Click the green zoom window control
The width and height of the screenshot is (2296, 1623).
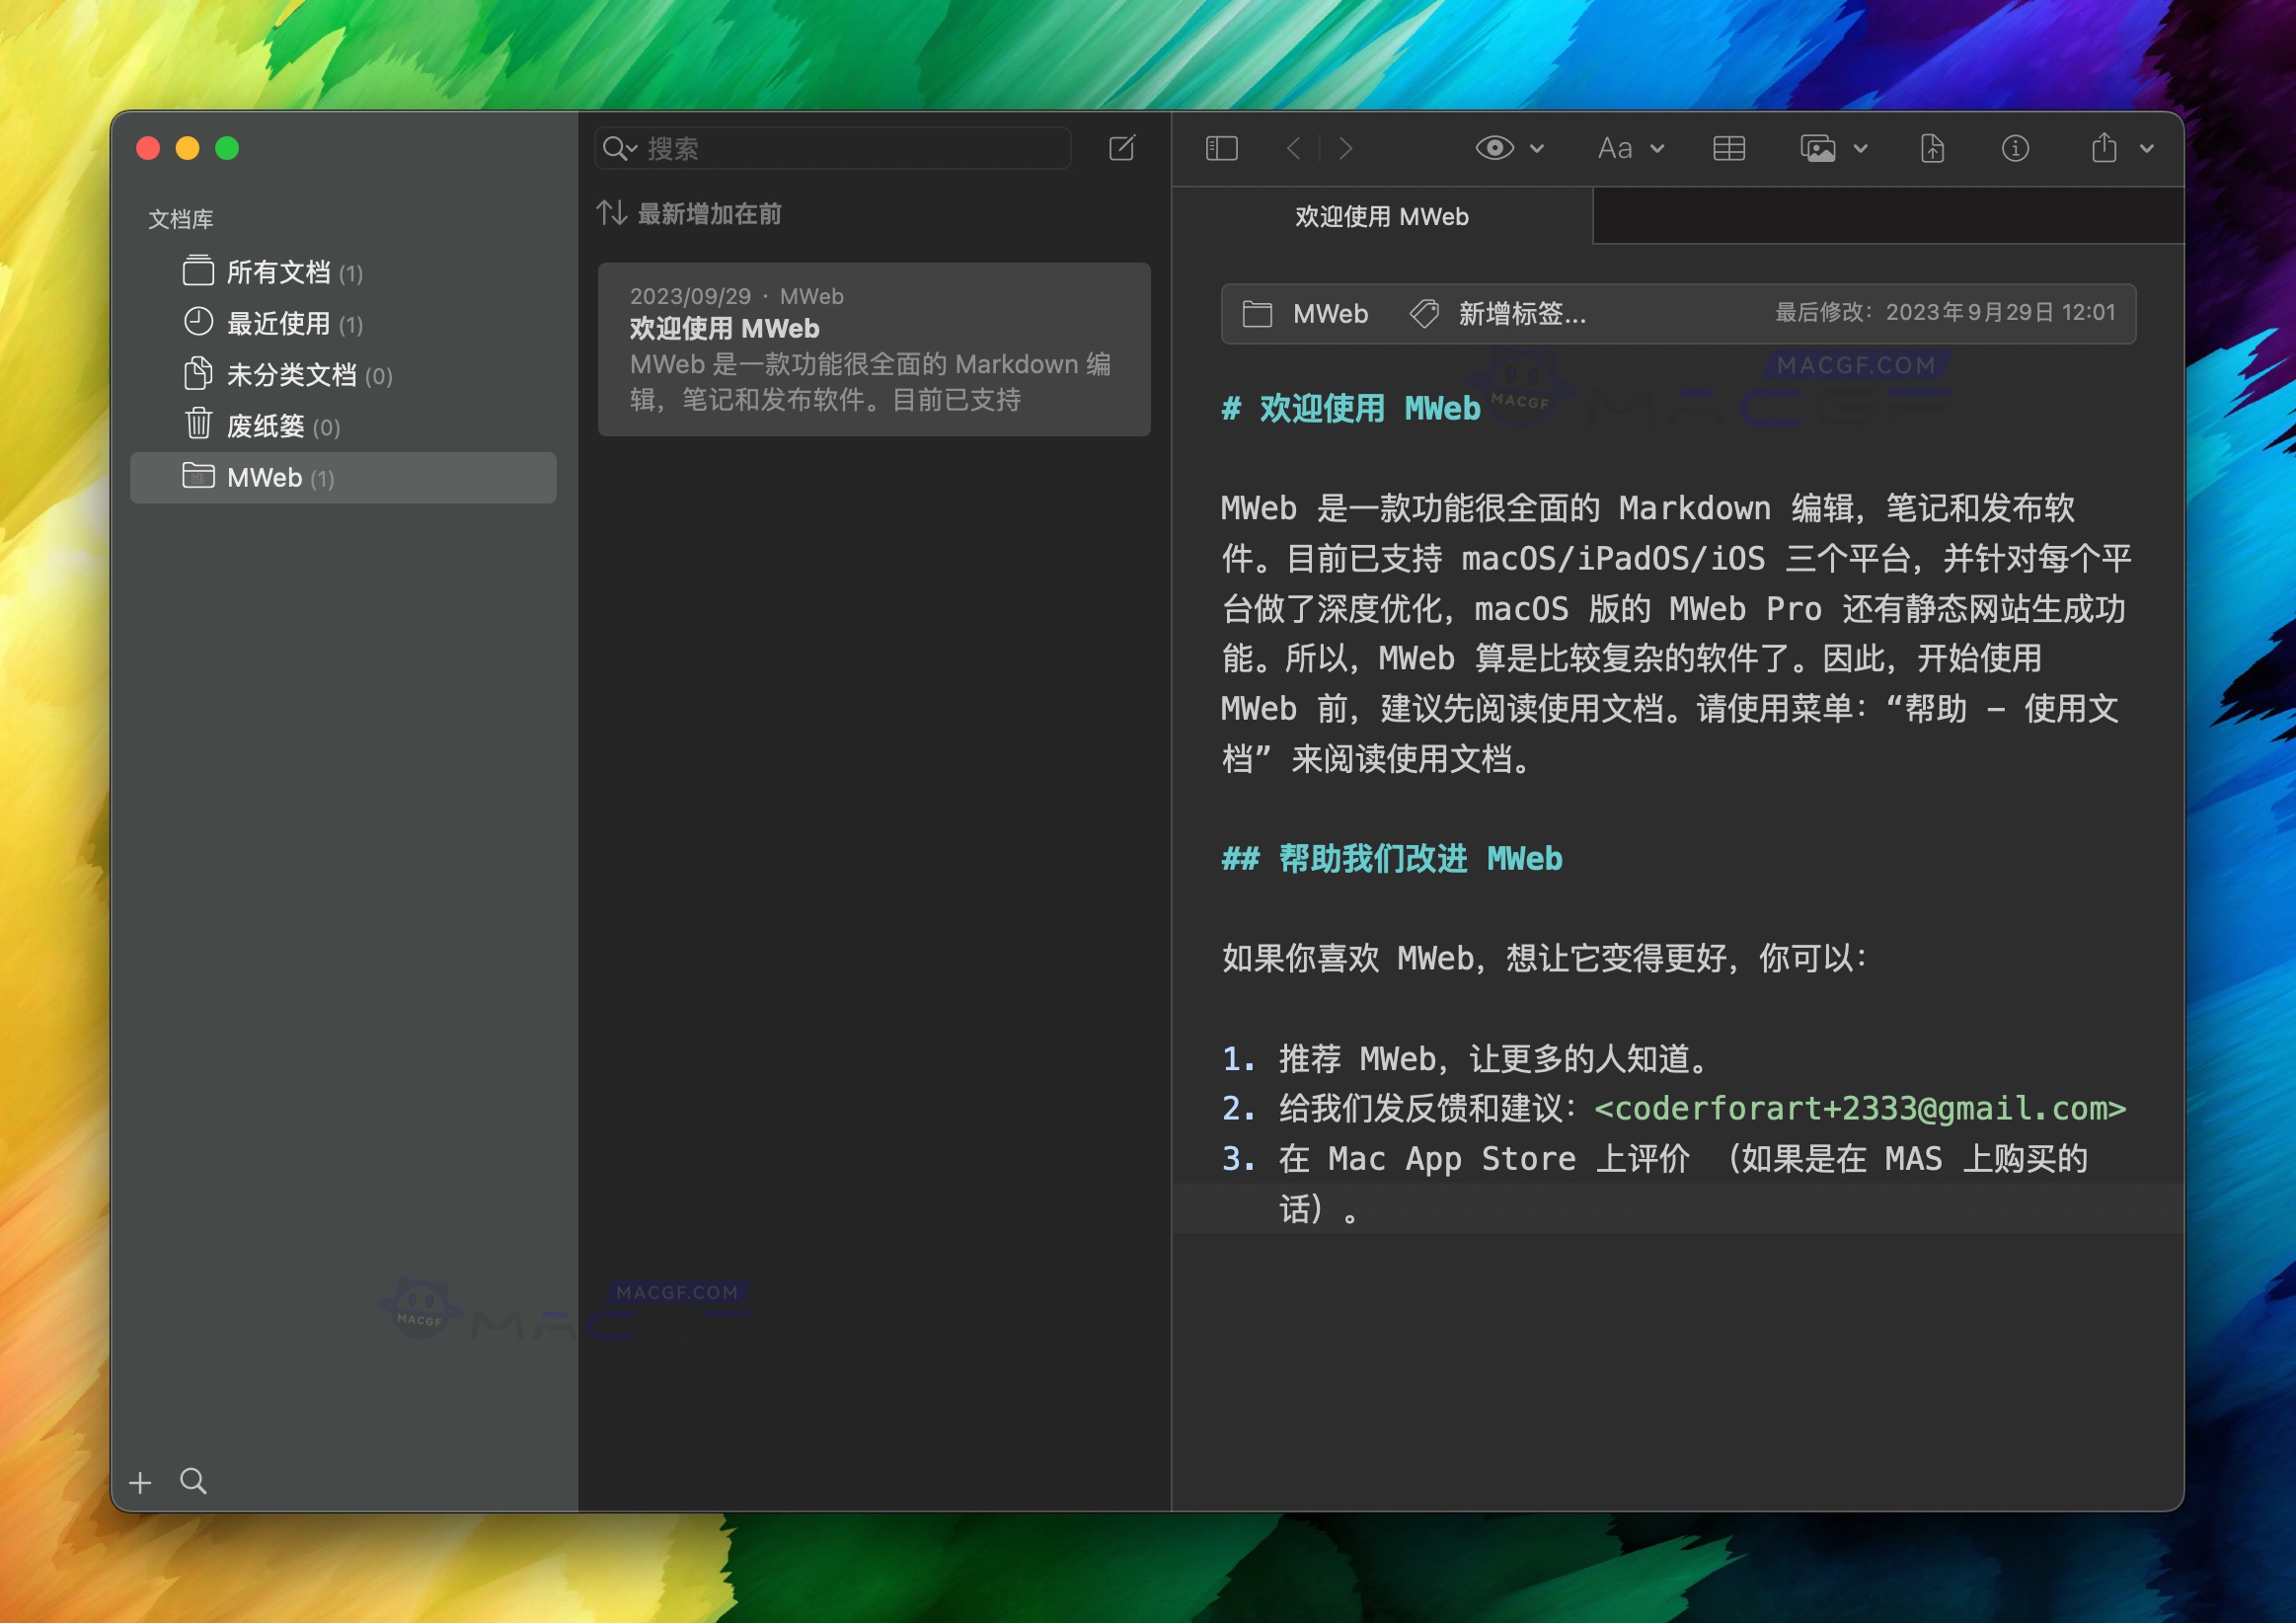pos(228,148)
